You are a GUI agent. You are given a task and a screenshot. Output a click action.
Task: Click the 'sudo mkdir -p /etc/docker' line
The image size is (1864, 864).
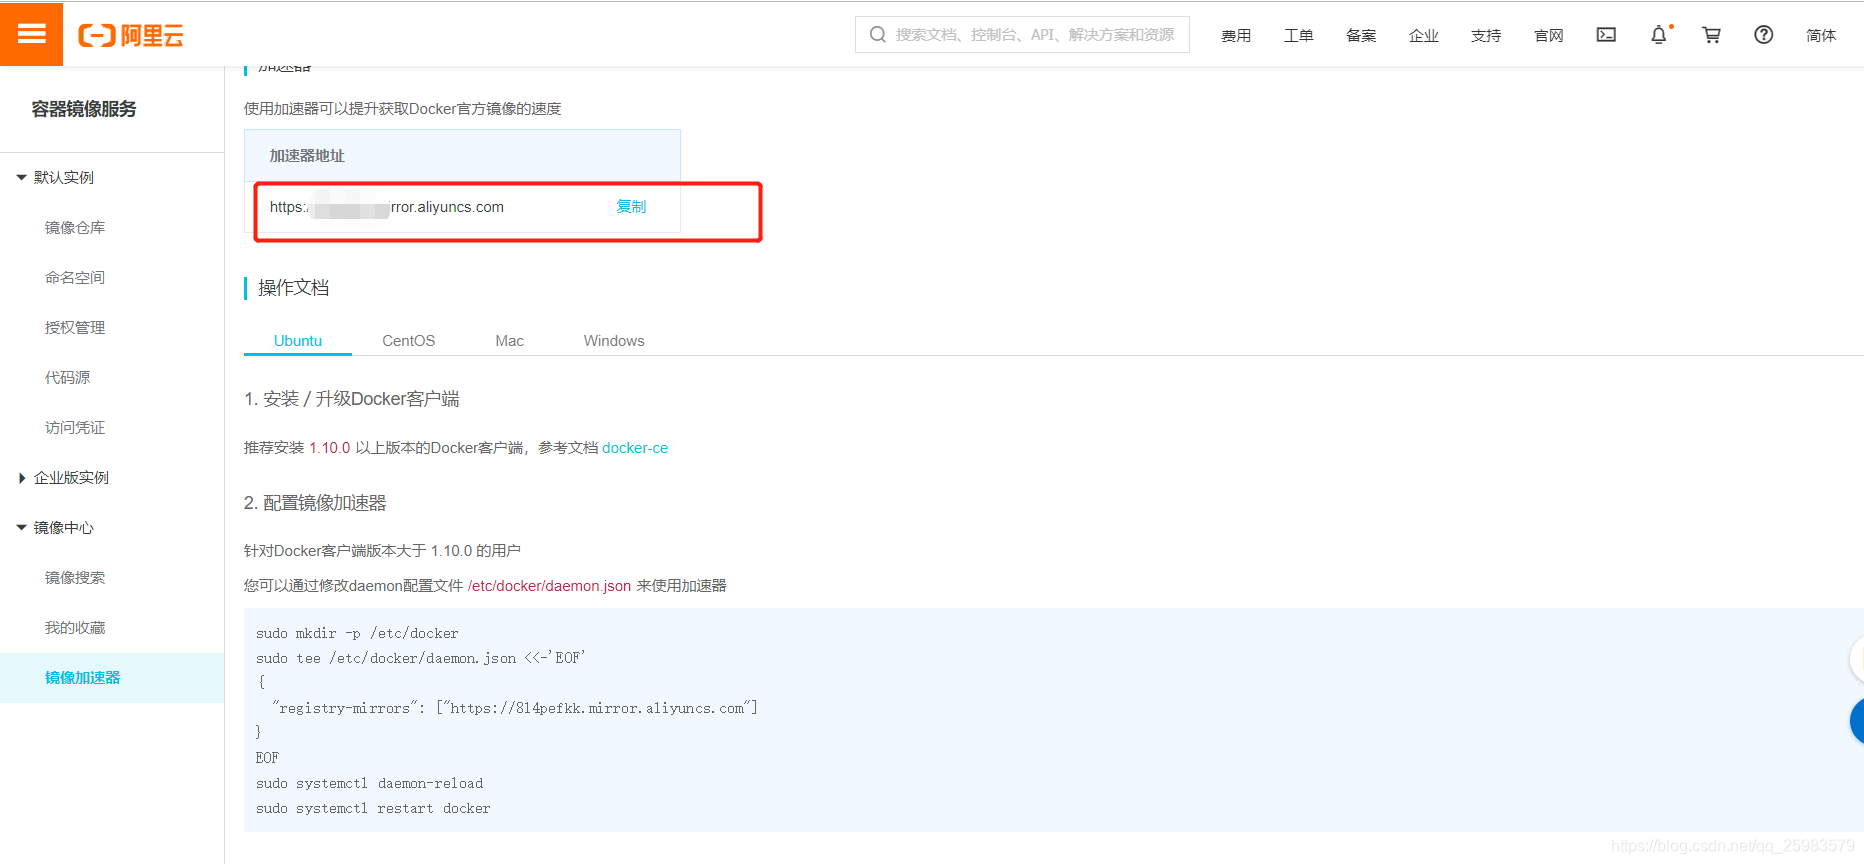coord(357,633)
